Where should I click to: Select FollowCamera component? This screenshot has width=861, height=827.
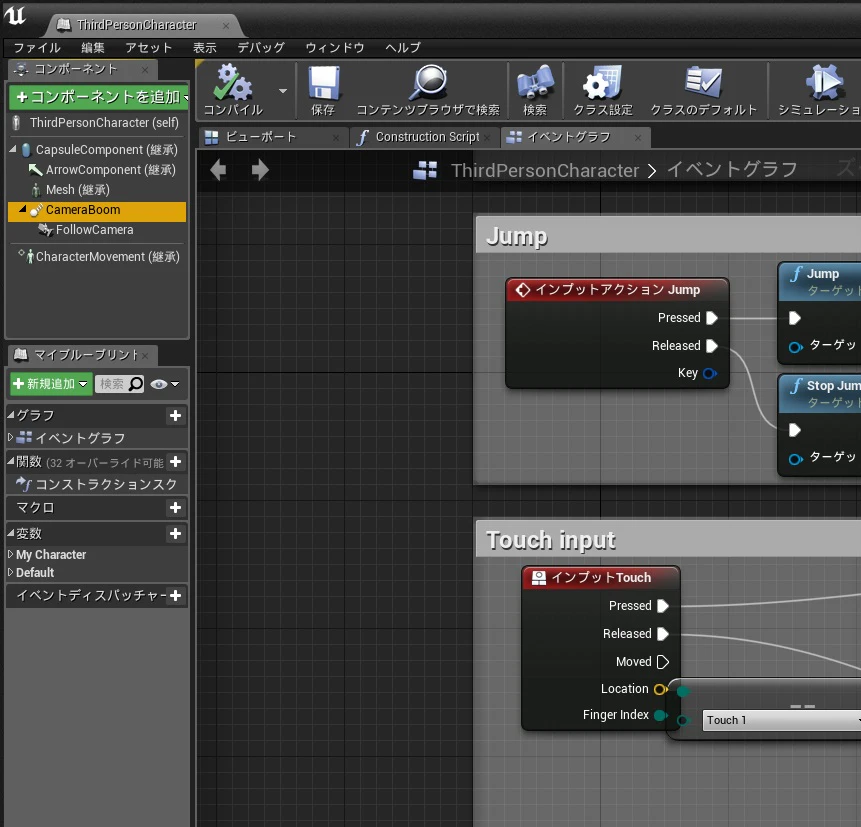[94, 230]
